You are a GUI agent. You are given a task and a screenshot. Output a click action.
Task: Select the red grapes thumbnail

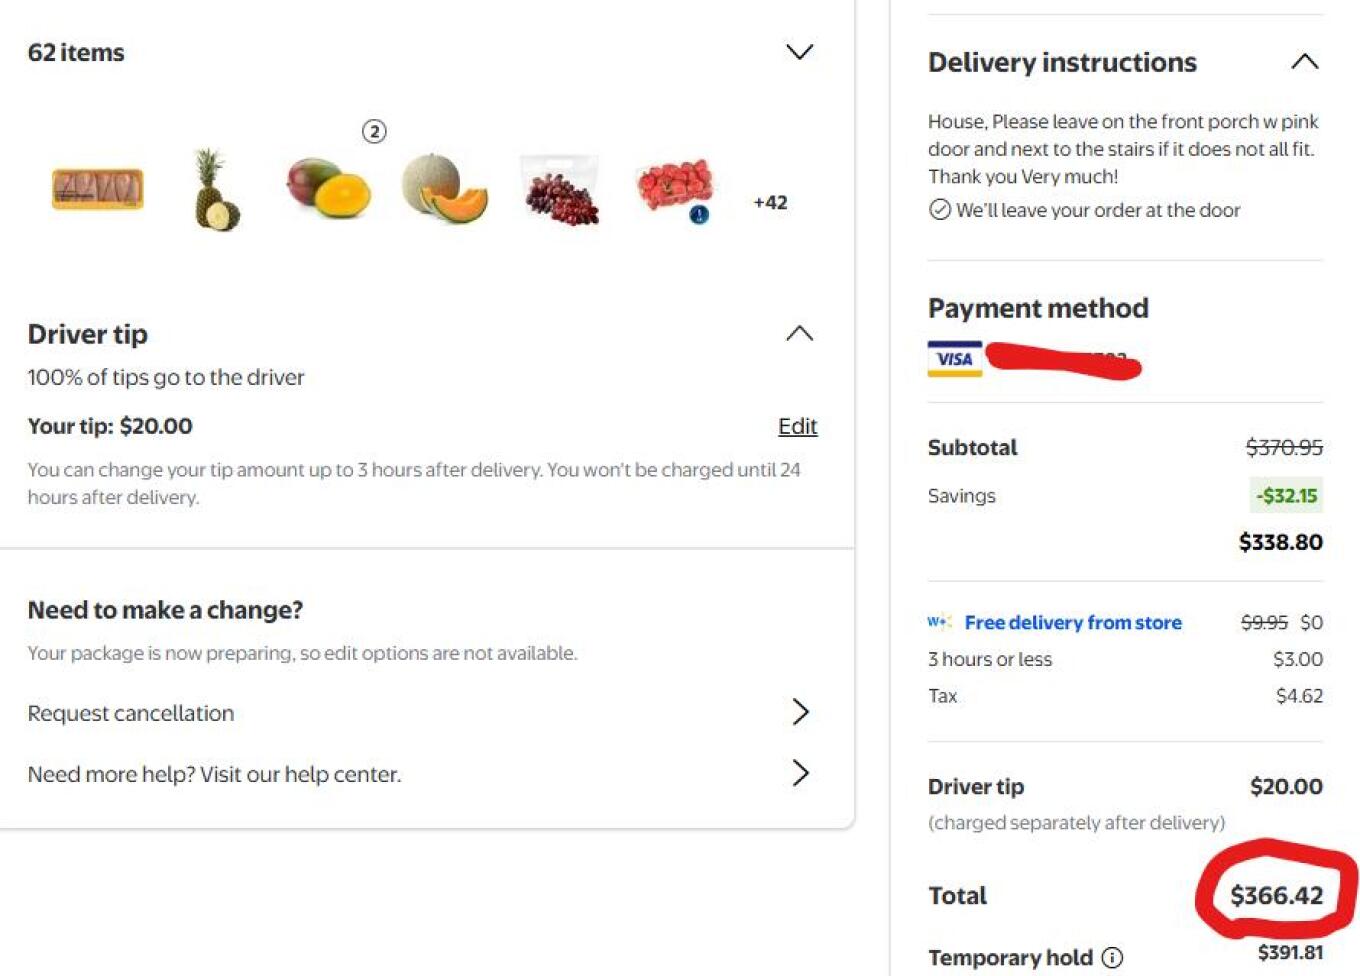click(560, 190)
